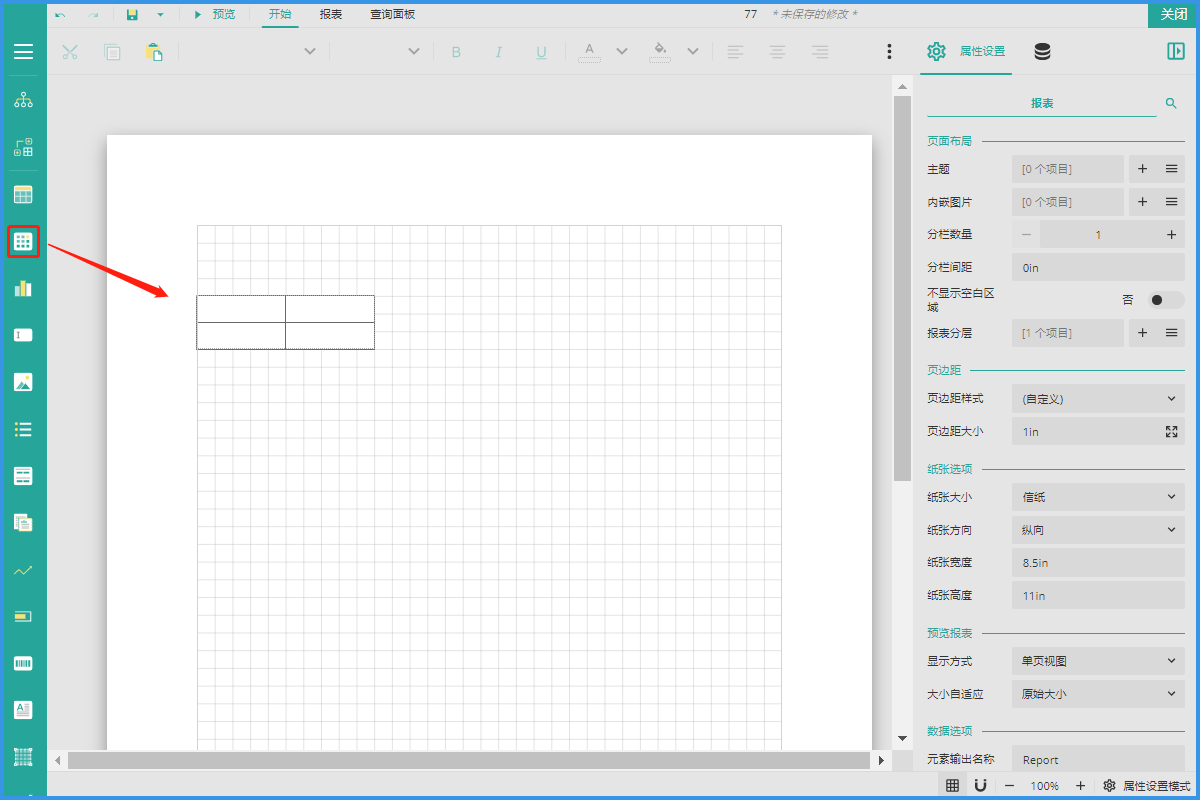Open the 查询面板 tab
The image size is (1200, 800).
pyautogui.click(x=392, y=14)
